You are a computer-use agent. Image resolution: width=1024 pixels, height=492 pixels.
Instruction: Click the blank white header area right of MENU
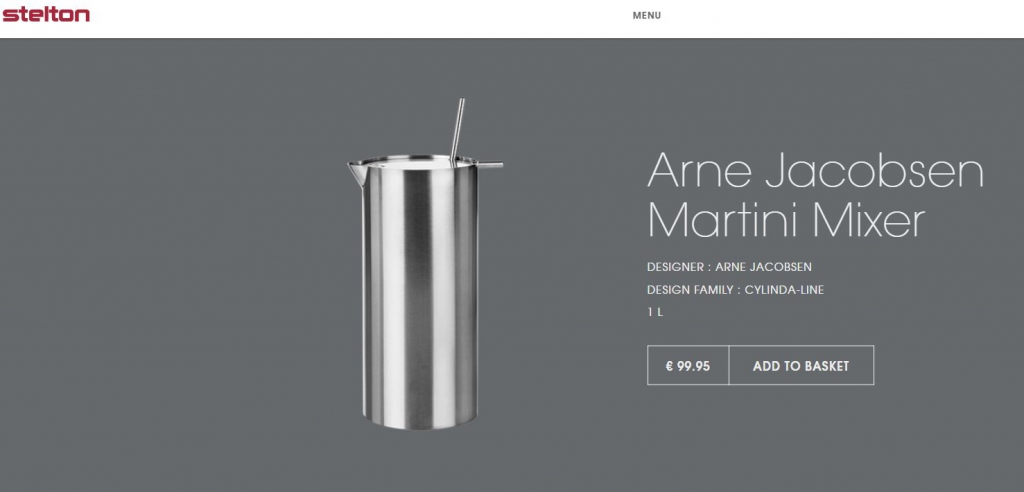[842, 18]
